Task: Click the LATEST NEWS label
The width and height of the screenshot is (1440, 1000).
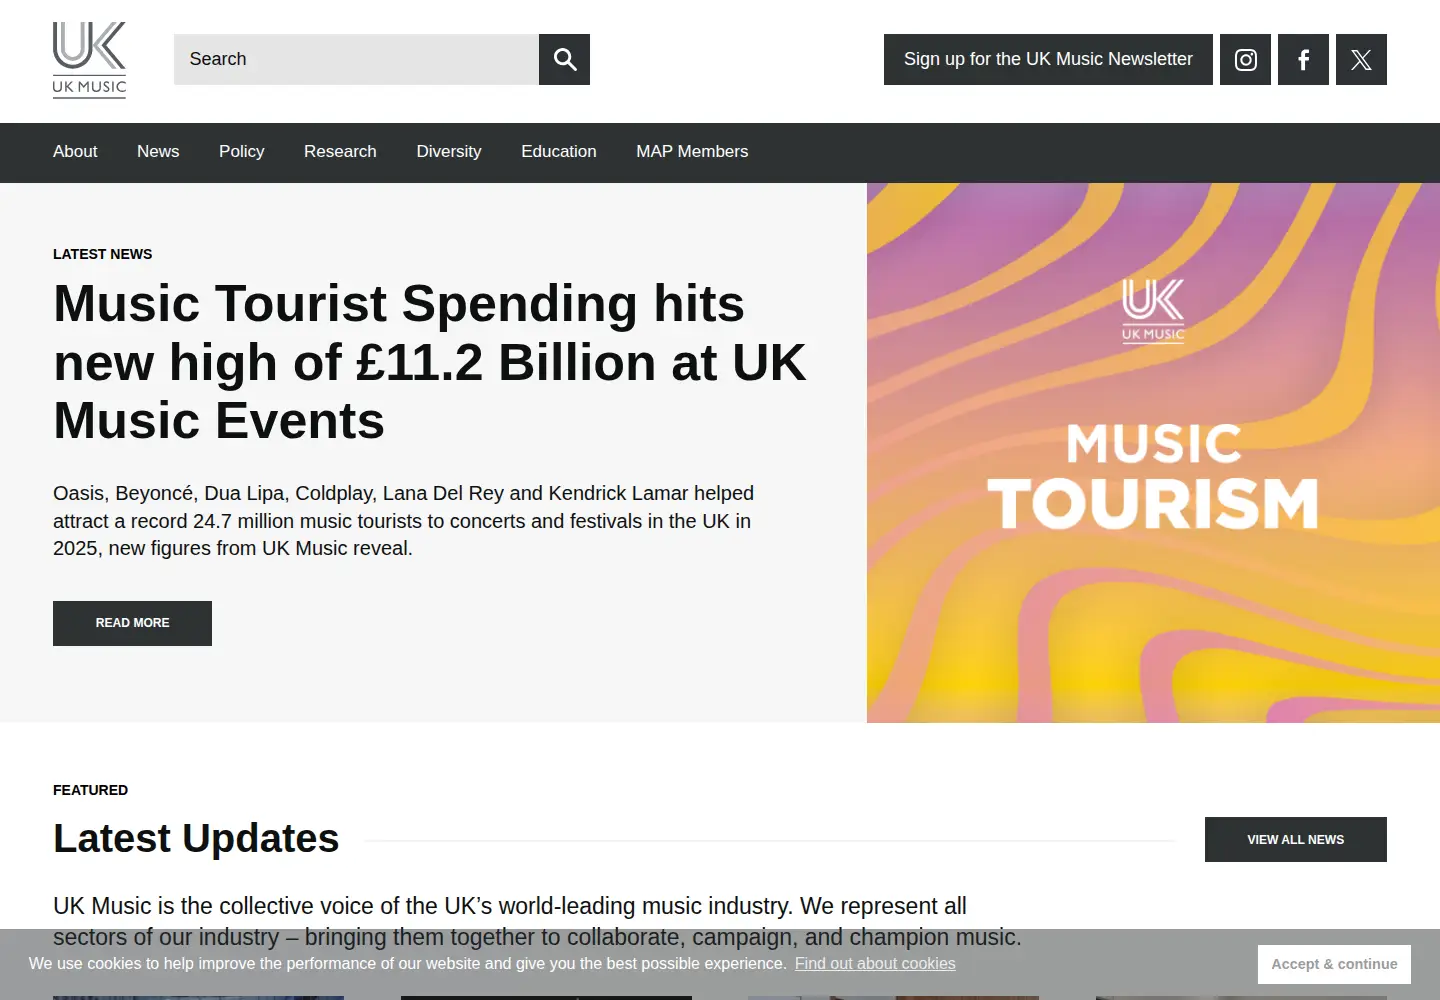Action: (x=103, y=254)
